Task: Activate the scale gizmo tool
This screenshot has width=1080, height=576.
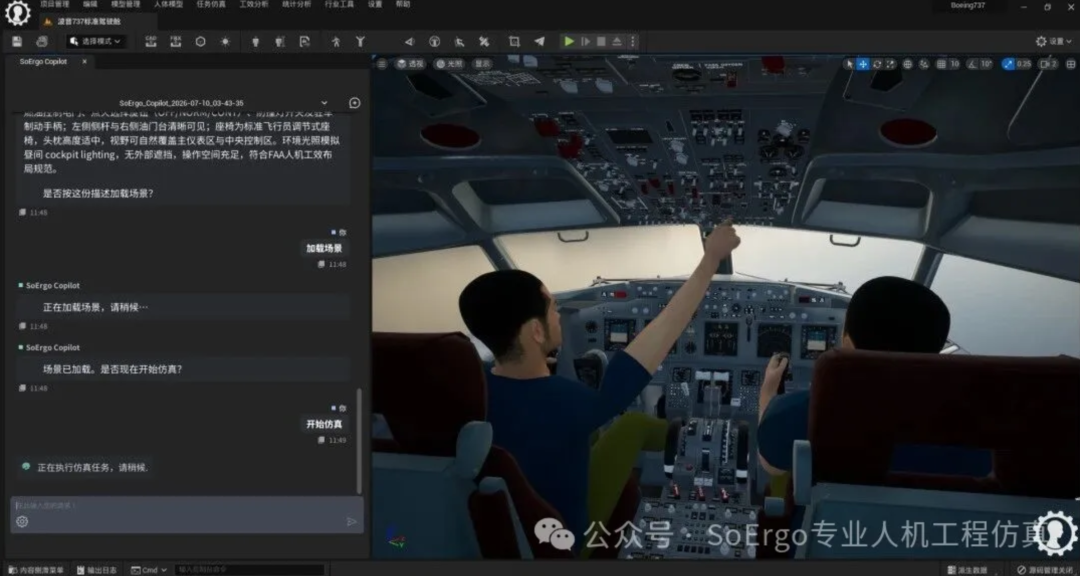Action: coord(891,63)
